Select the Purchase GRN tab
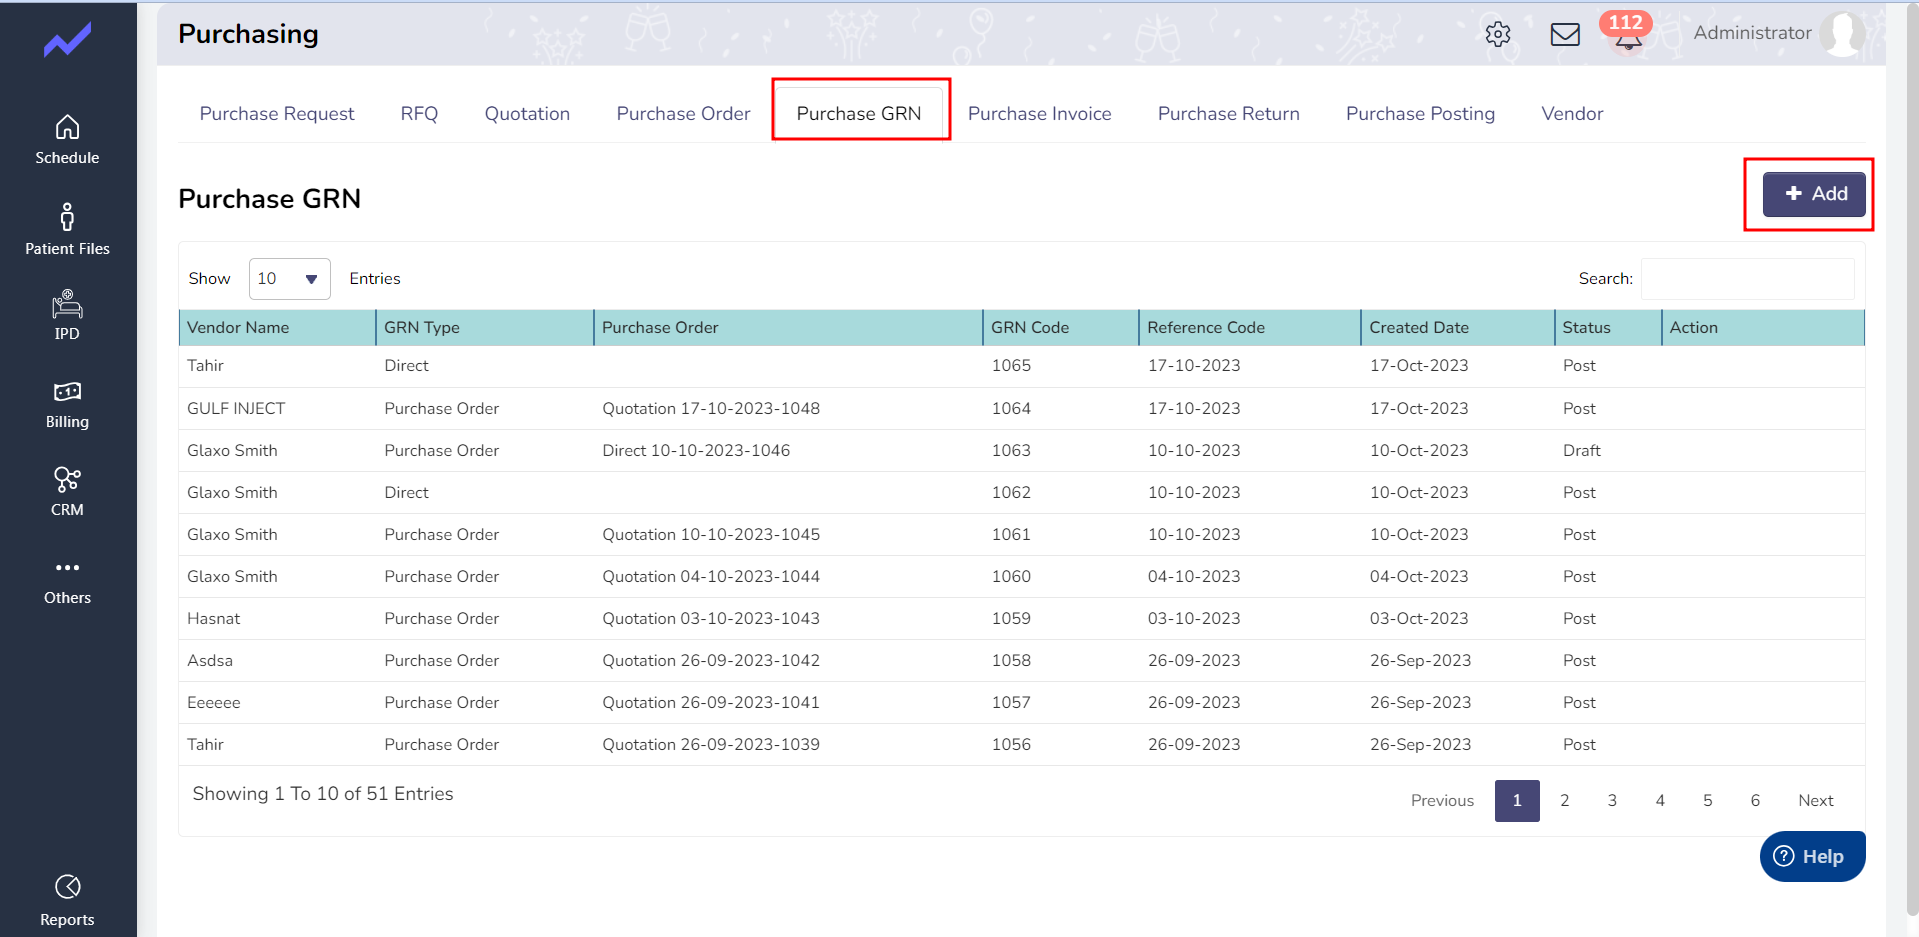Viewport: 1919px width, 937px height. (859, 114)
